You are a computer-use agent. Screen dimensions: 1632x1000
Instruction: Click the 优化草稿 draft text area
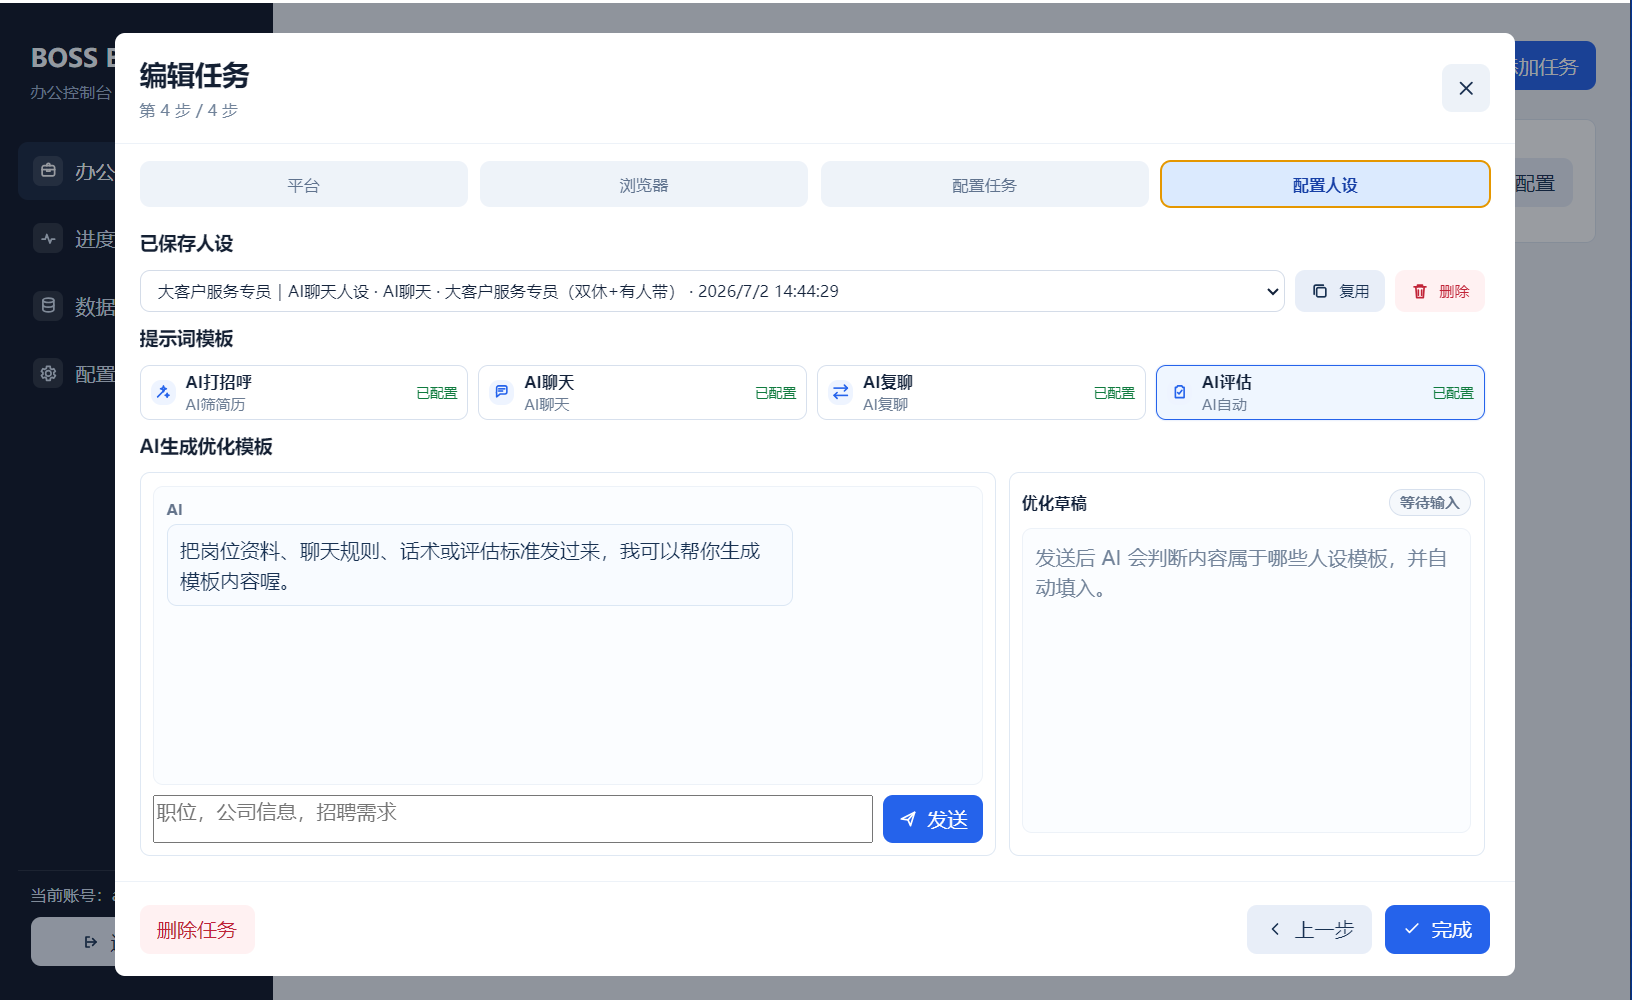click(x=1246, y=680)
